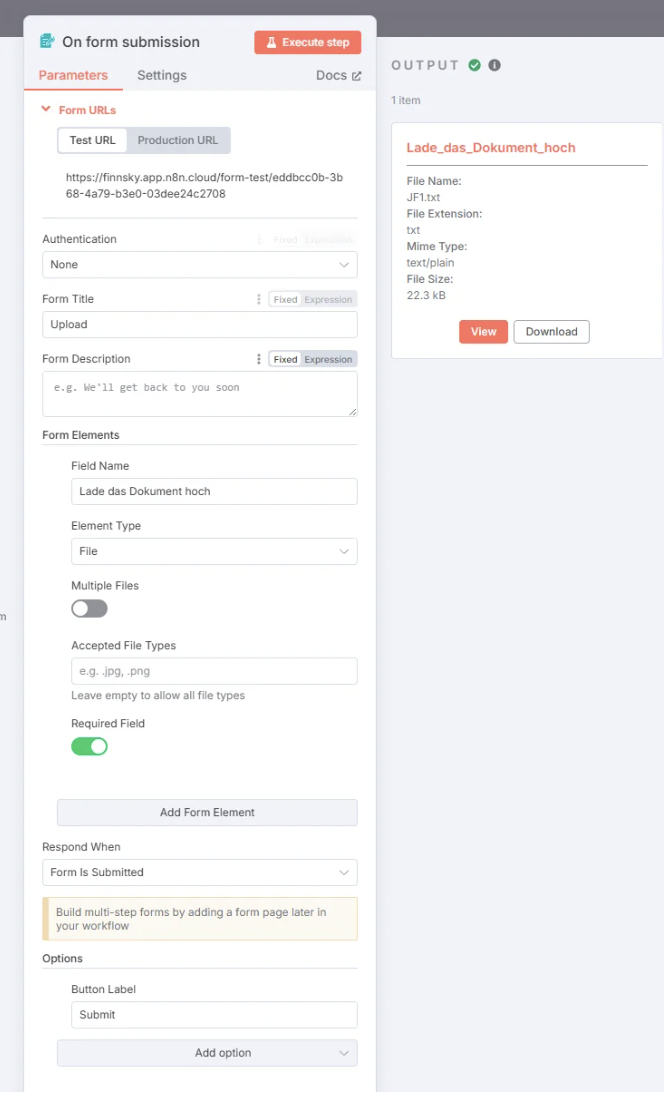Viewport: 664px width, 1096px height.
Task: Switch Form Title to Expression mode
Action: (x=328, y=299)
